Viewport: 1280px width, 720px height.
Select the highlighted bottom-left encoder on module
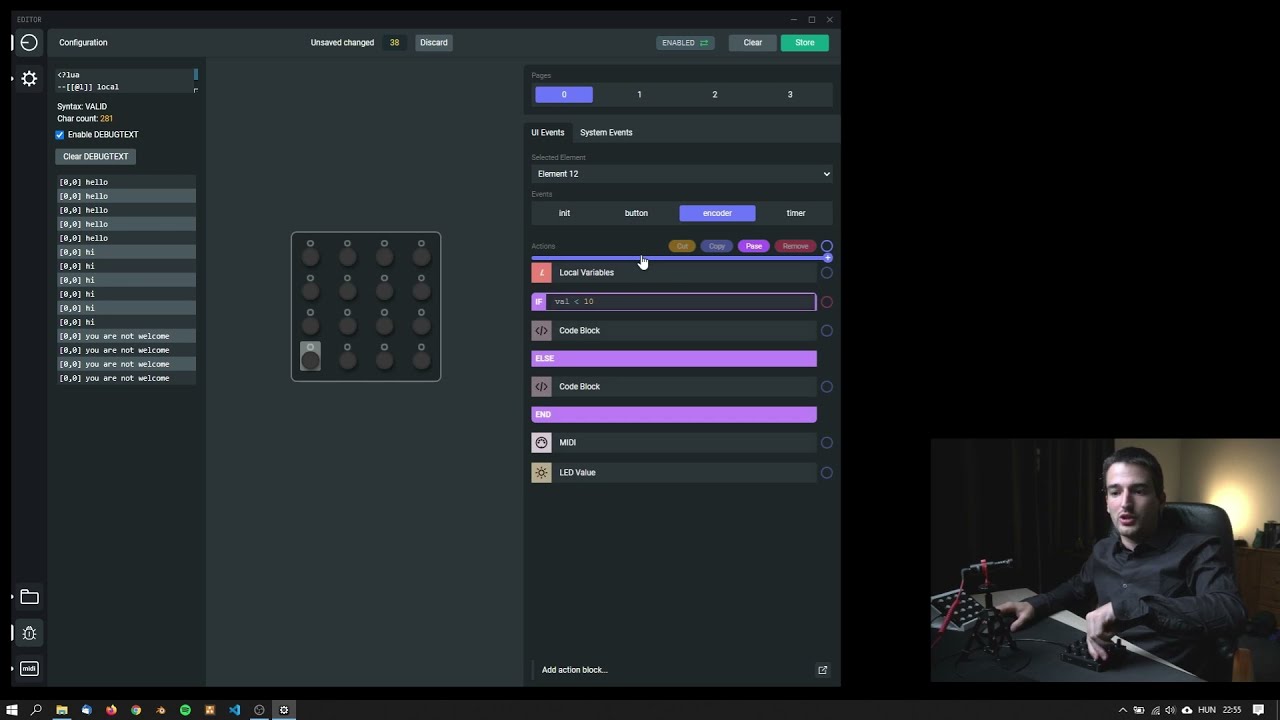[x=310, y=356]
